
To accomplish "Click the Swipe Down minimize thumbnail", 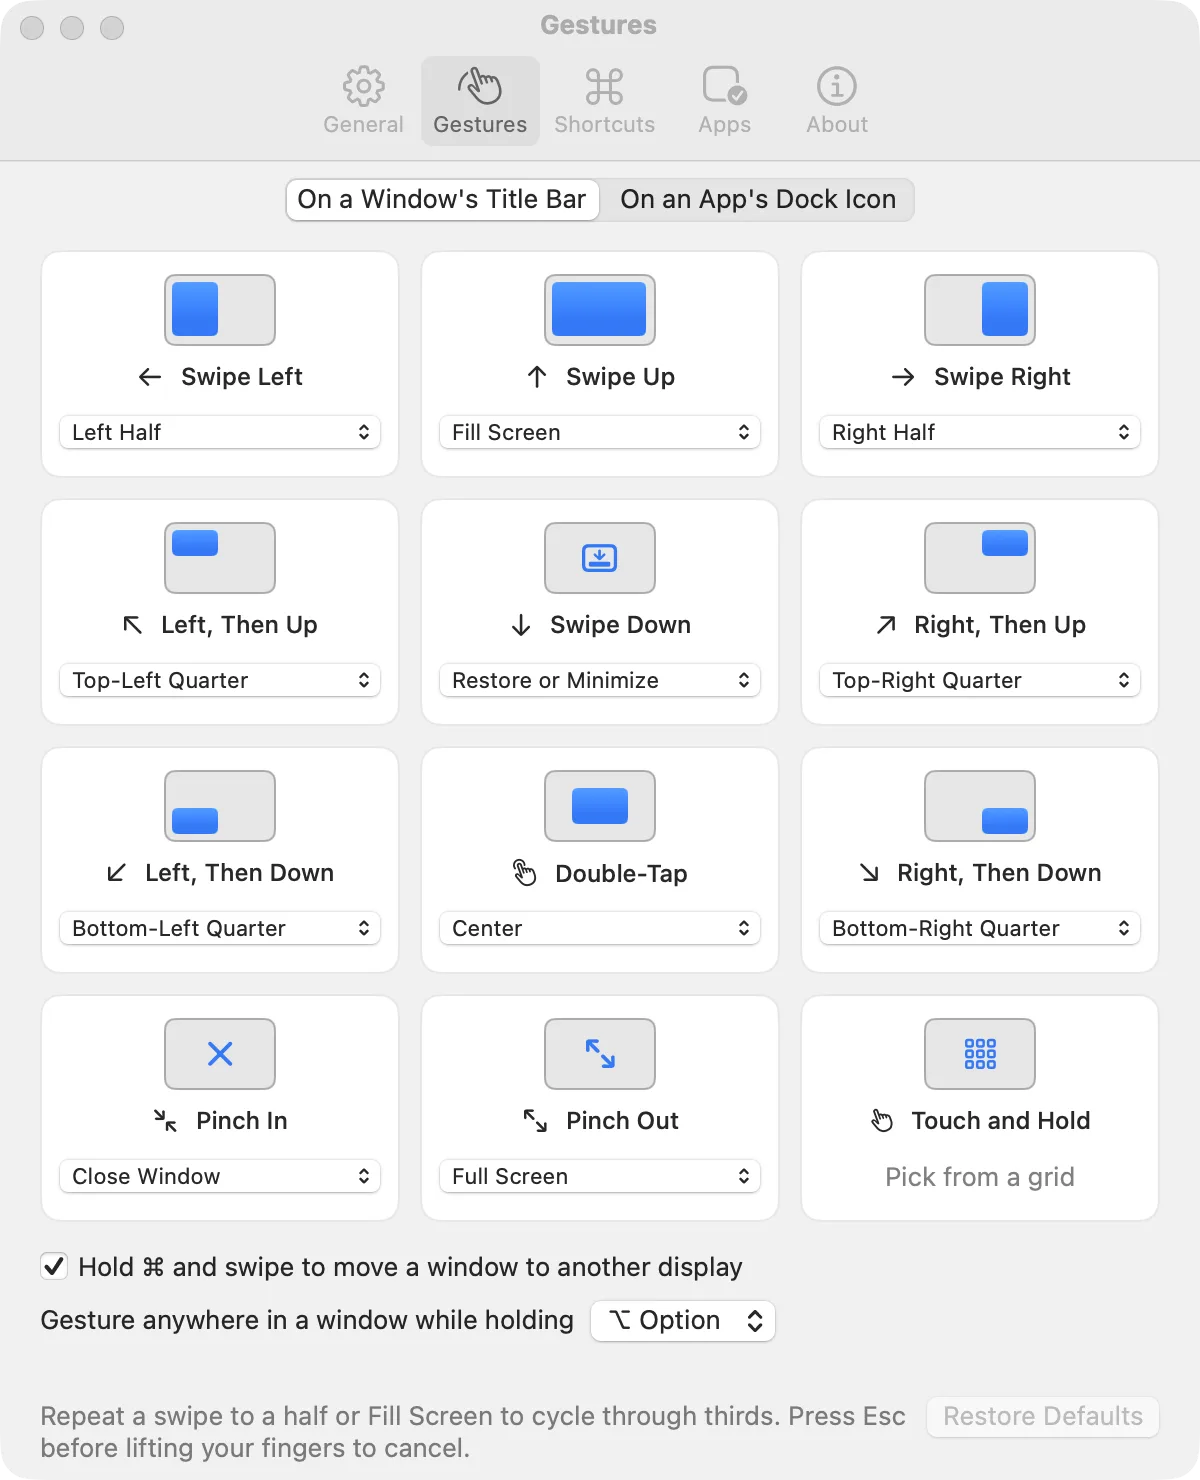I will click(x=600, y=558).
